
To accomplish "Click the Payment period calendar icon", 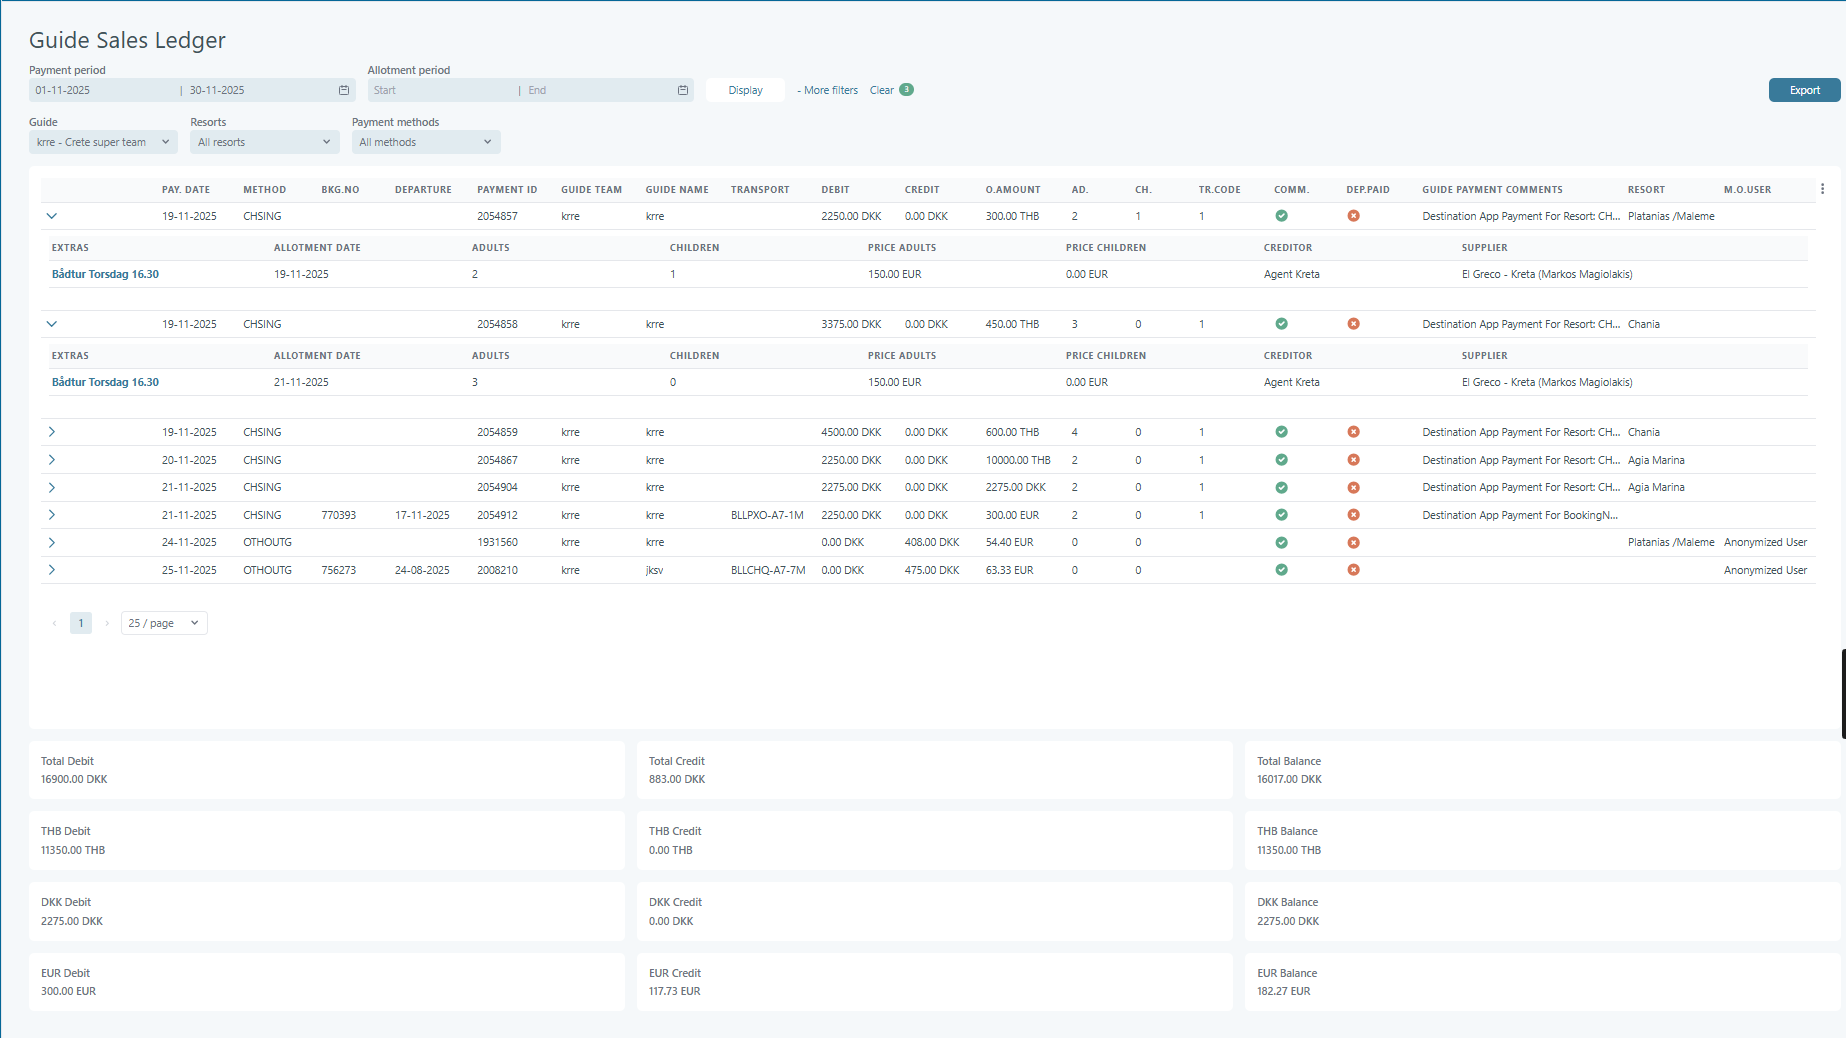I will point(344,90).
